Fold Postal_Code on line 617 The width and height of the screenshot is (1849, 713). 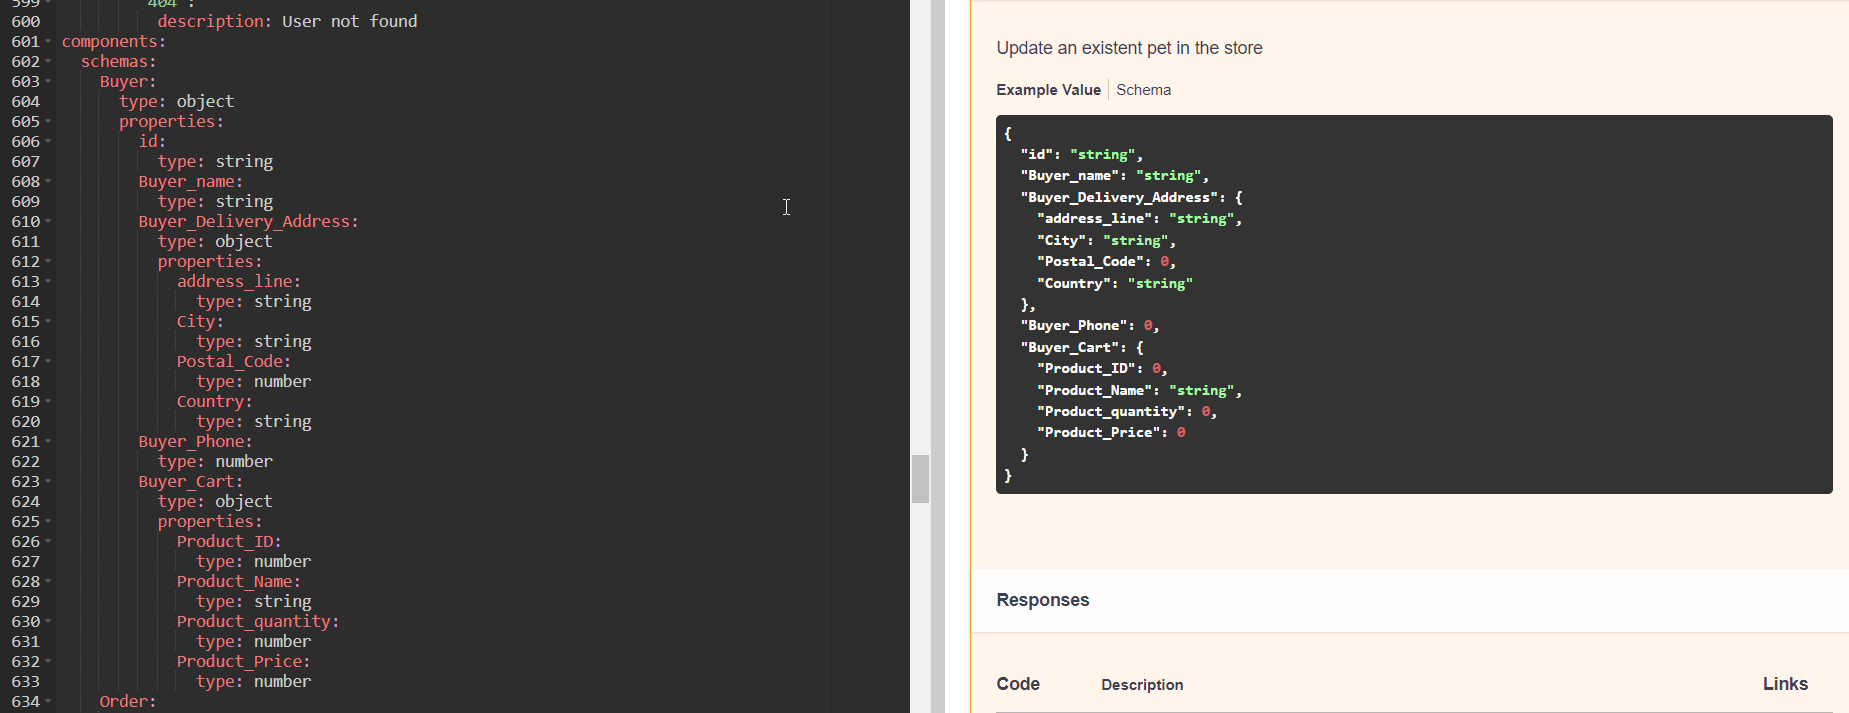[x=48, y=362]
